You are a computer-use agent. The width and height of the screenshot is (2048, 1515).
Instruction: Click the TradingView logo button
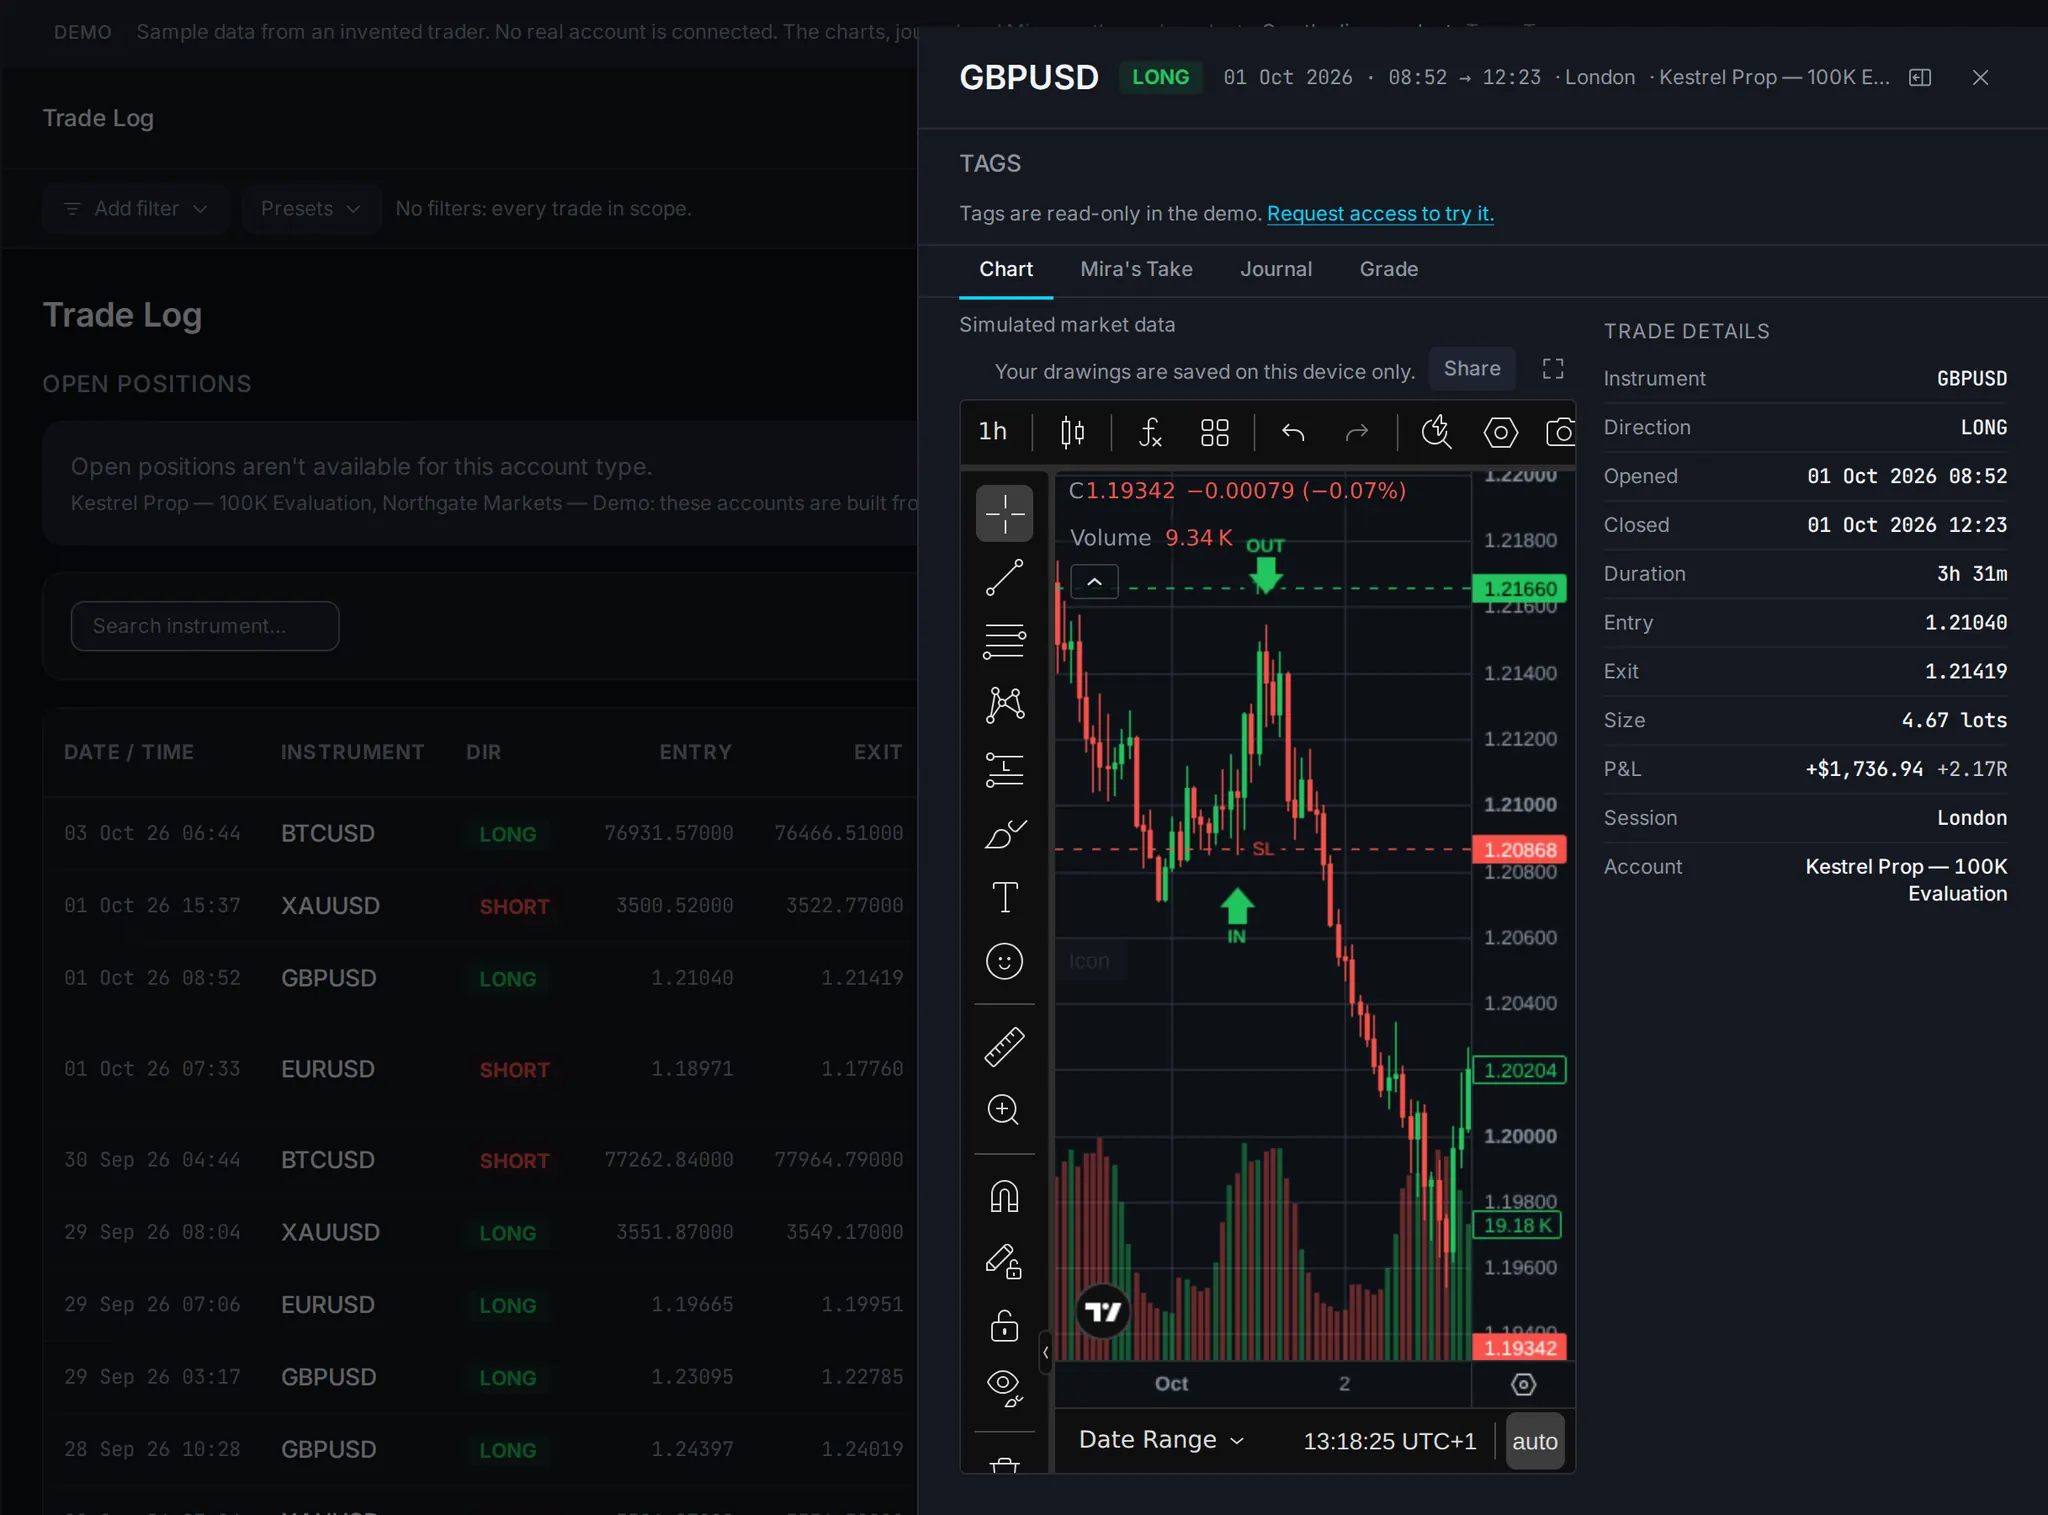click(1104, 1311)
